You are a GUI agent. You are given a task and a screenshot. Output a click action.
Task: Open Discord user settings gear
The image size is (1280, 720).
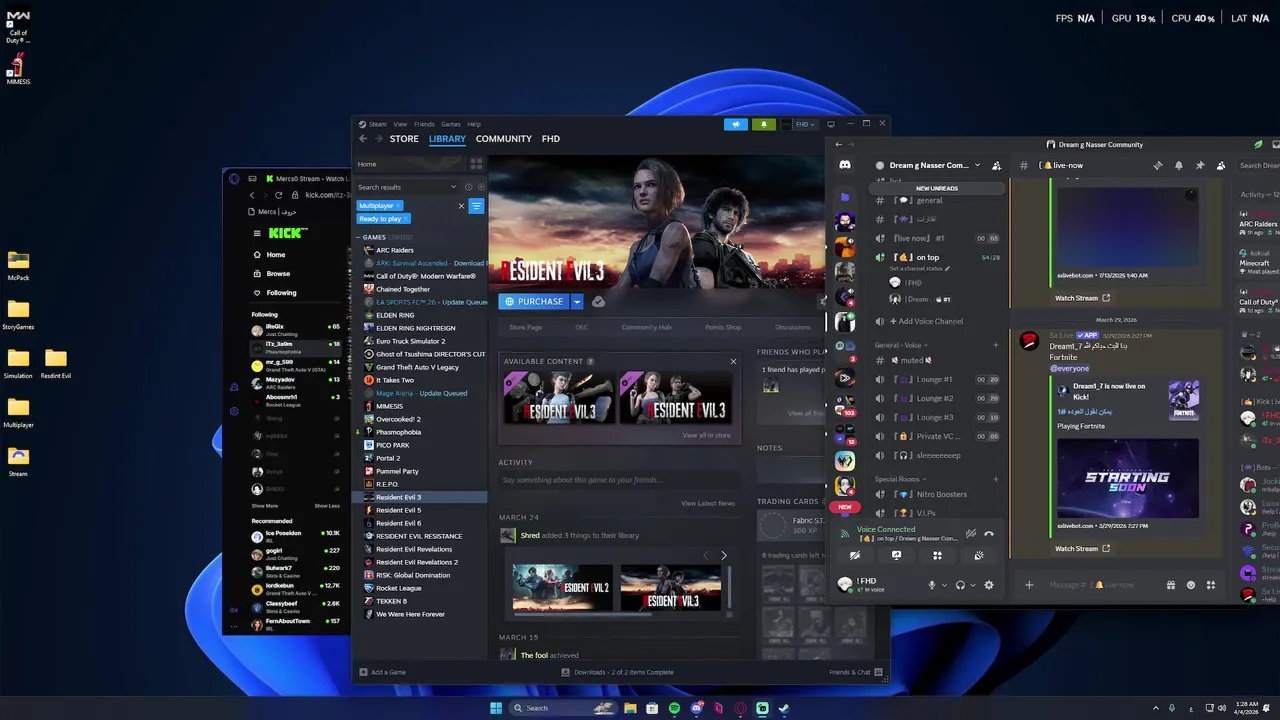click(x=989, y=585)
